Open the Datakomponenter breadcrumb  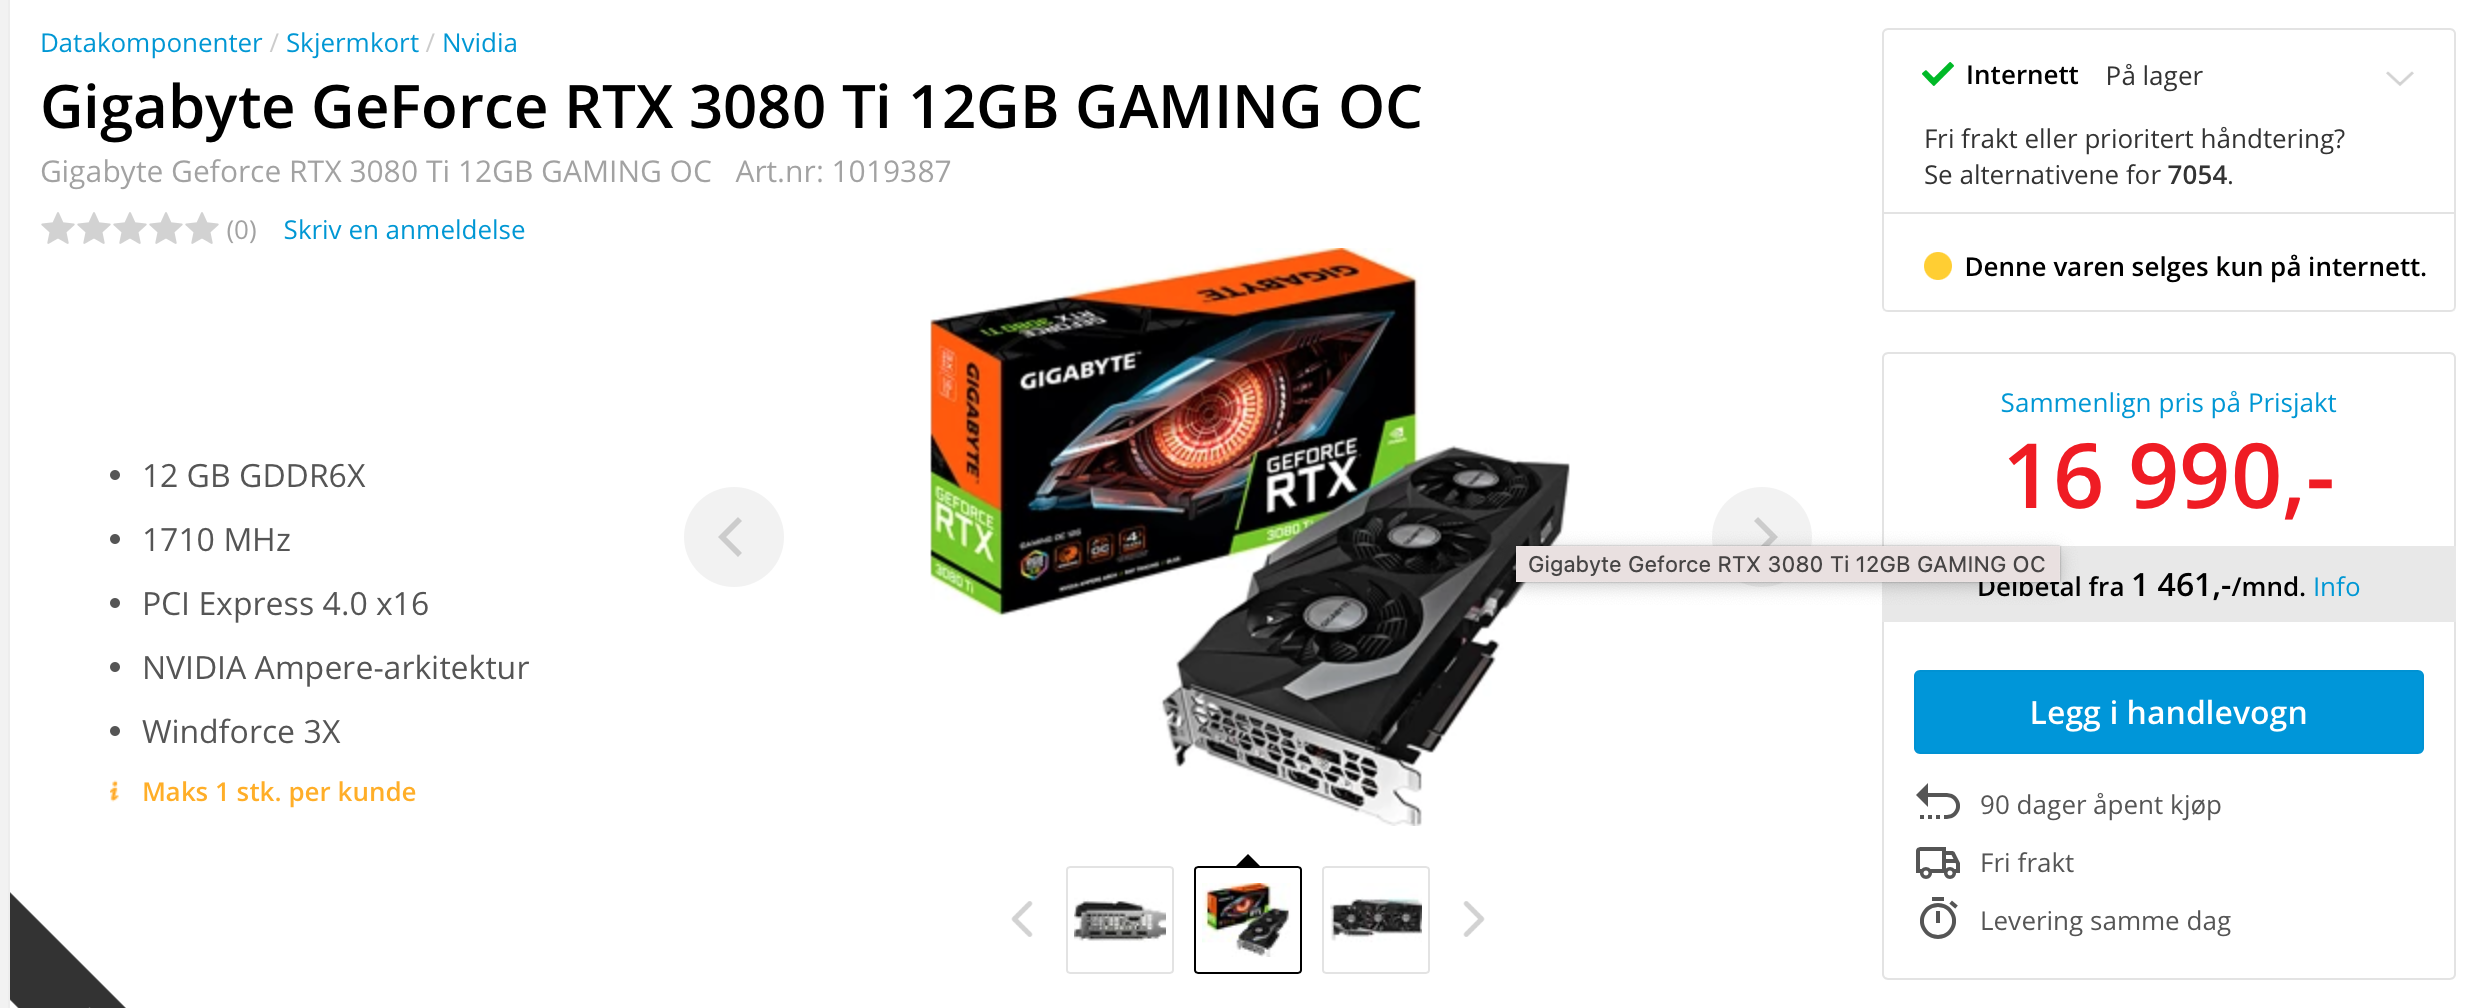pyautogui.click(x=151, y=43)
